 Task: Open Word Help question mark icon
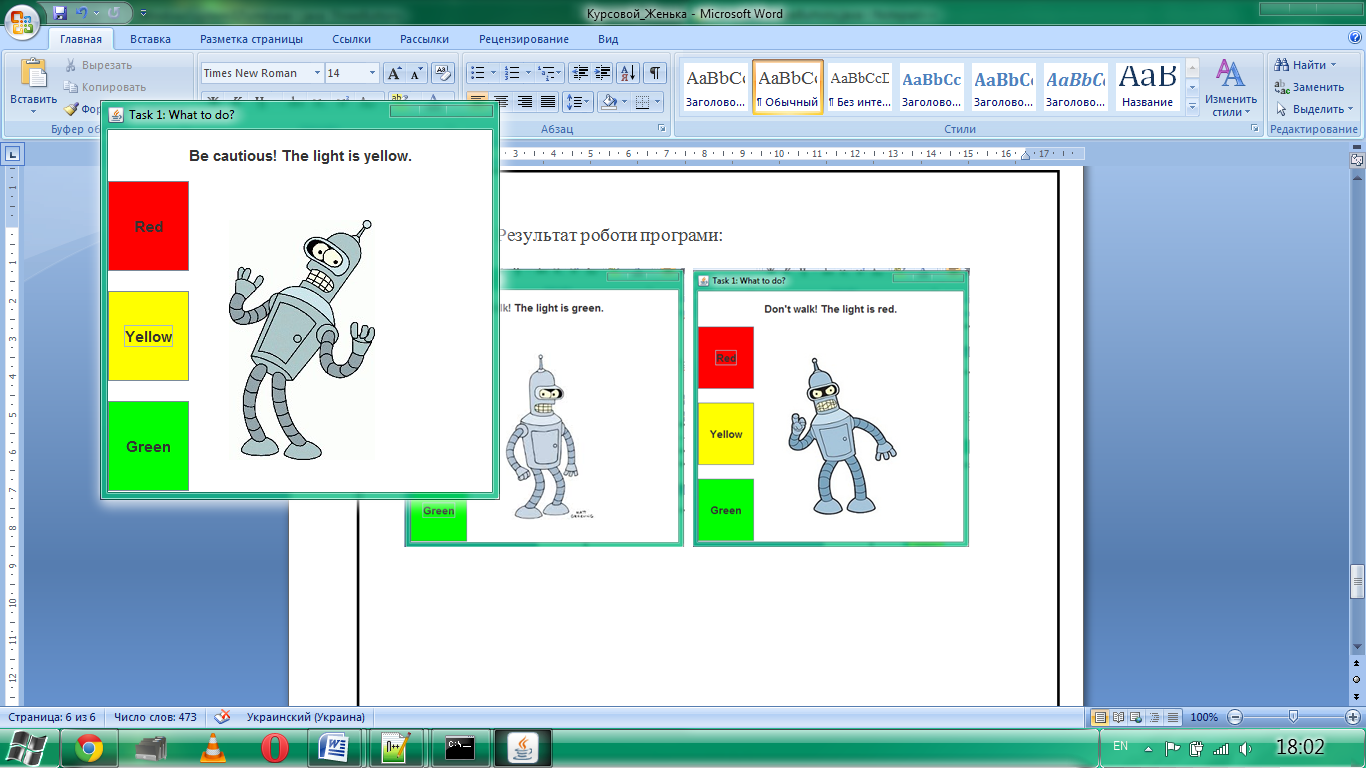1353,39
